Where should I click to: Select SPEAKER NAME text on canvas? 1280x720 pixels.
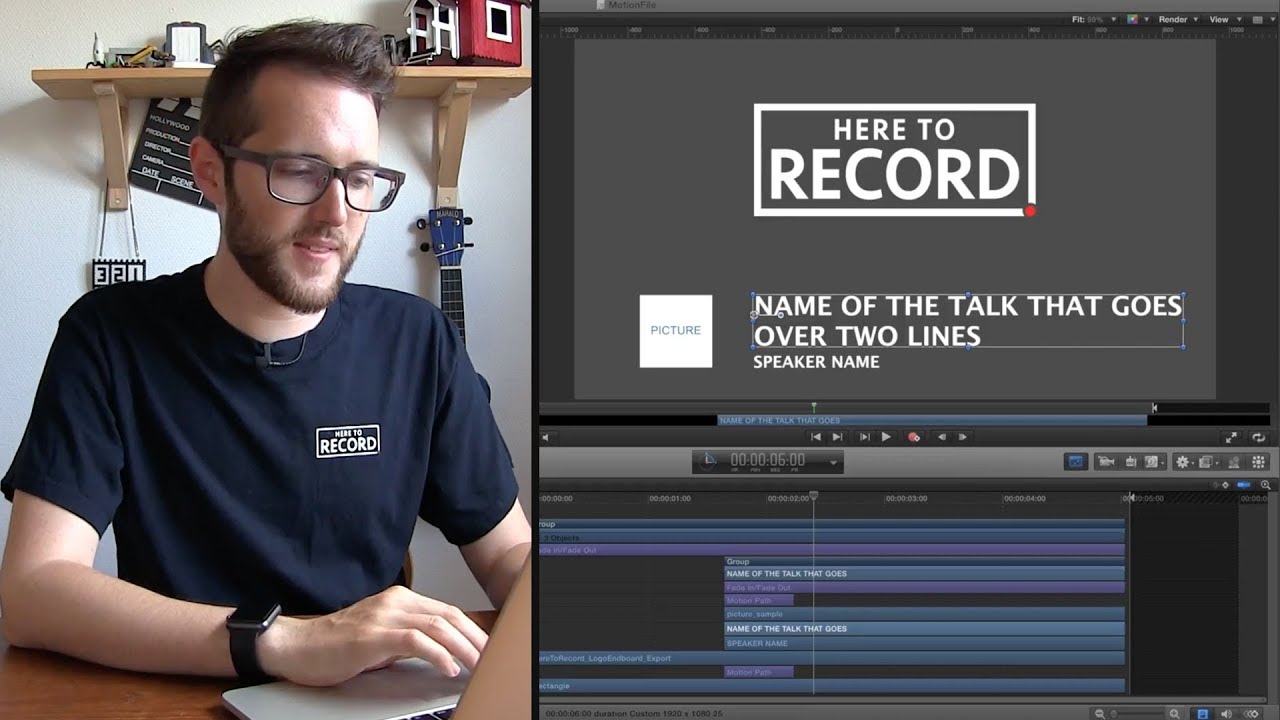(816, 362)
